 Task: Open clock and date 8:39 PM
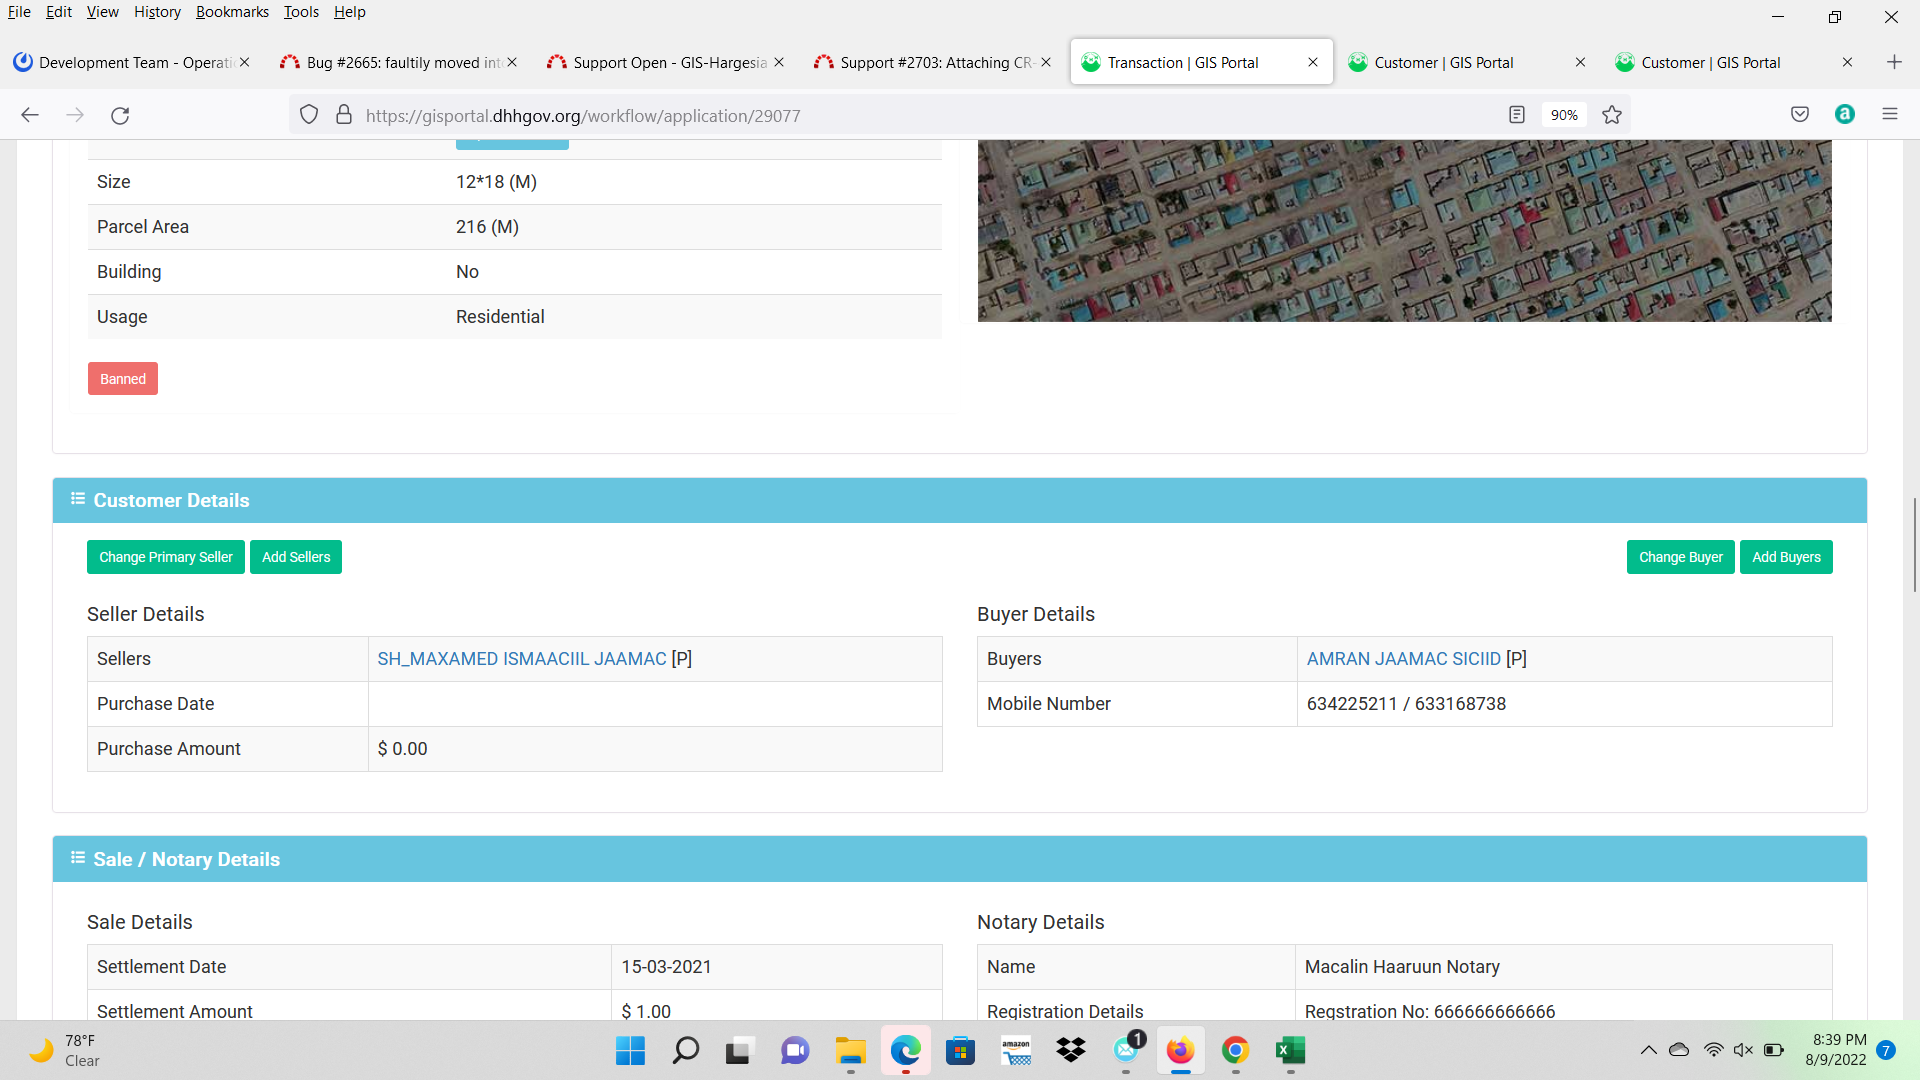1835,1050
